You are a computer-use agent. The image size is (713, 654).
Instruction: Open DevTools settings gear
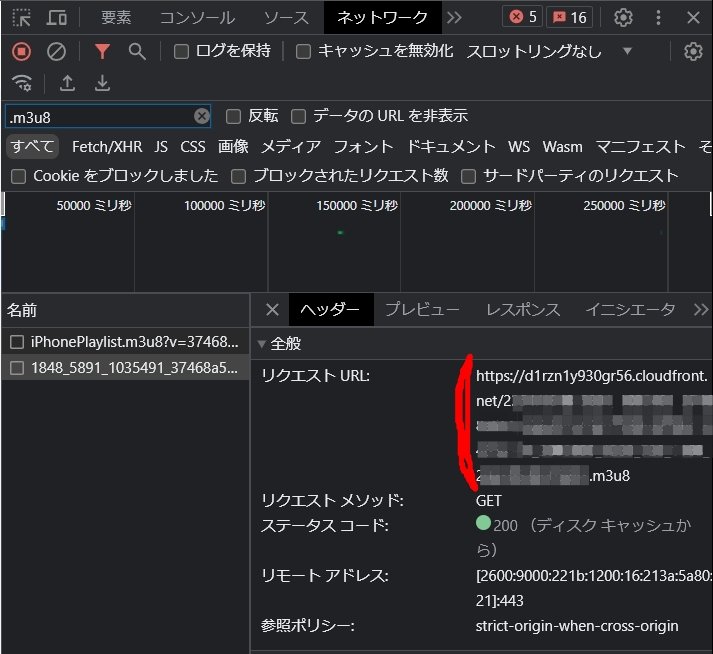click(623, 17)
